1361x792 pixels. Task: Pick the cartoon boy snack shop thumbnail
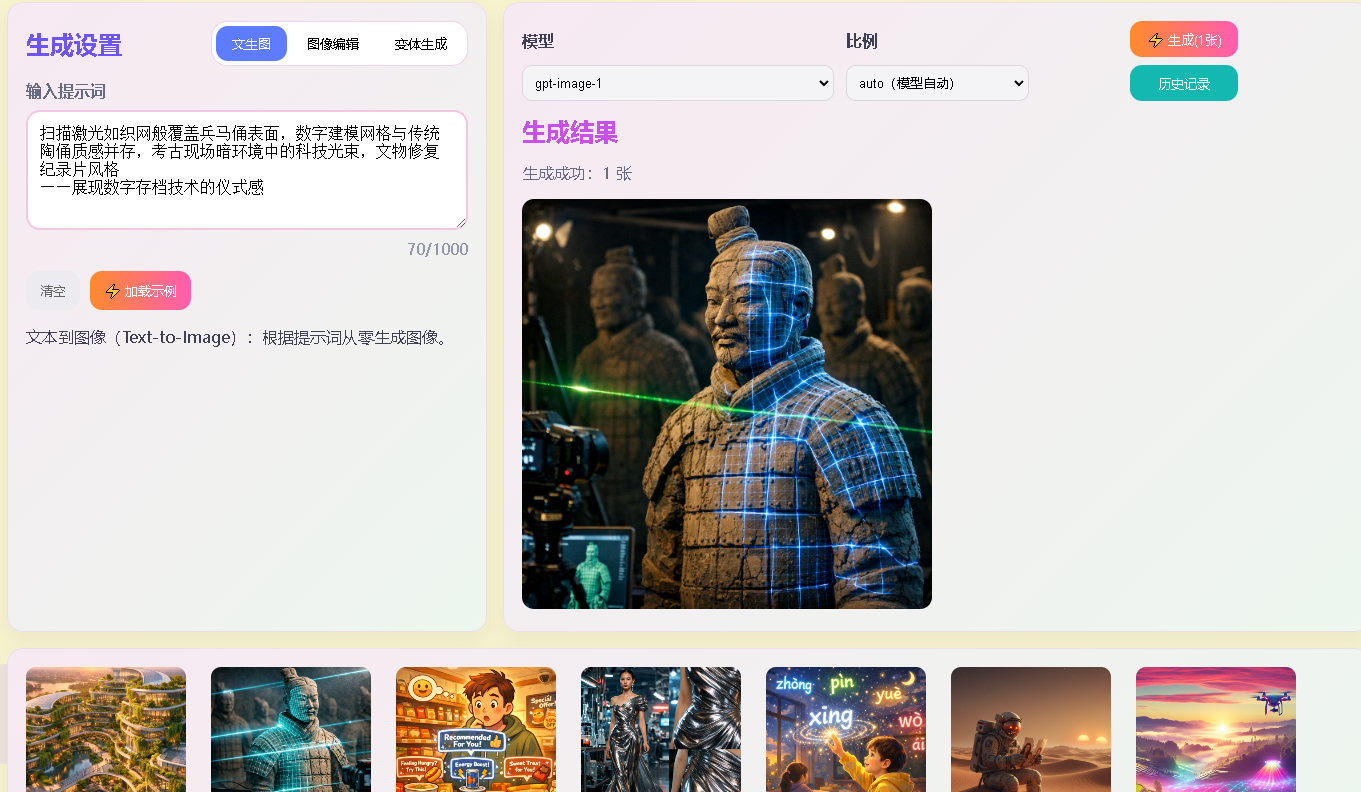point(476,729)
